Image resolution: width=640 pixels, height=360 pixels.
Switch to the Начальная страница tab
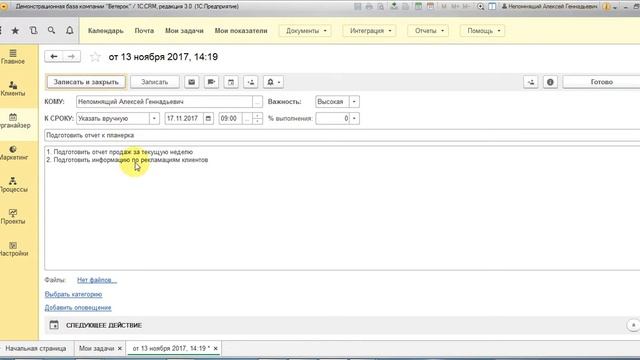pos(36,349)
